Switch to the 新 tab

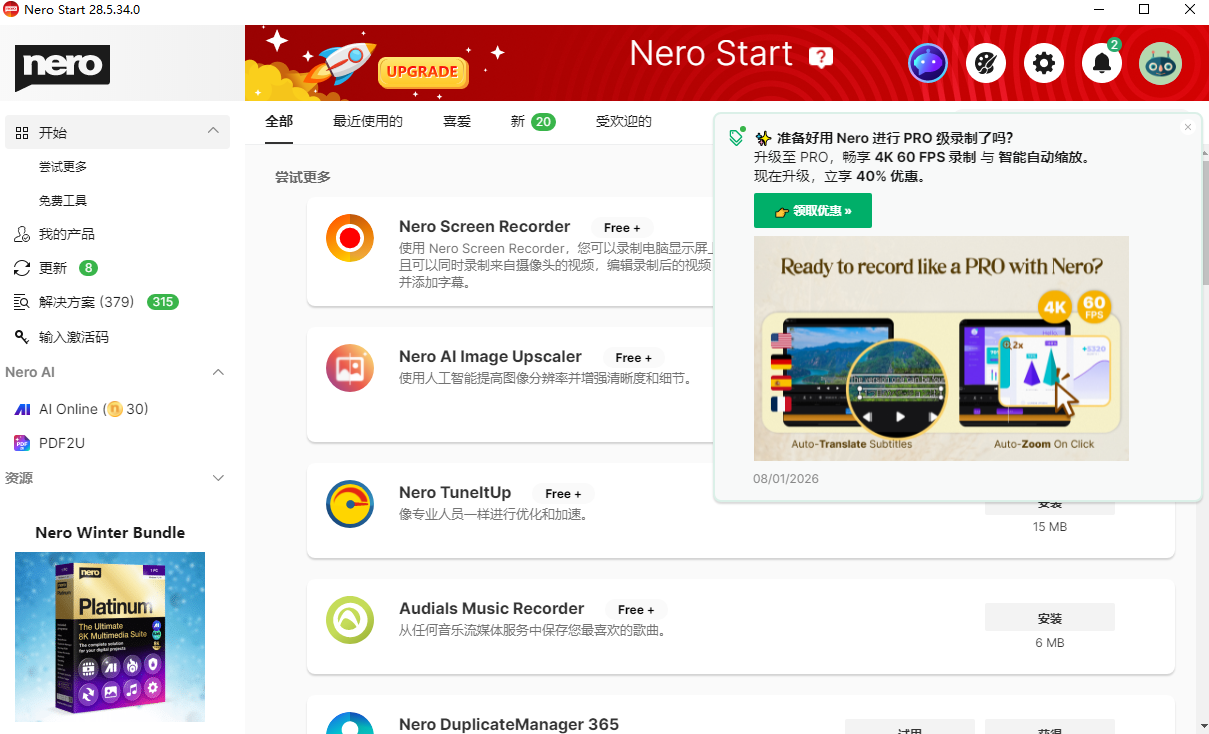(517, 121)
